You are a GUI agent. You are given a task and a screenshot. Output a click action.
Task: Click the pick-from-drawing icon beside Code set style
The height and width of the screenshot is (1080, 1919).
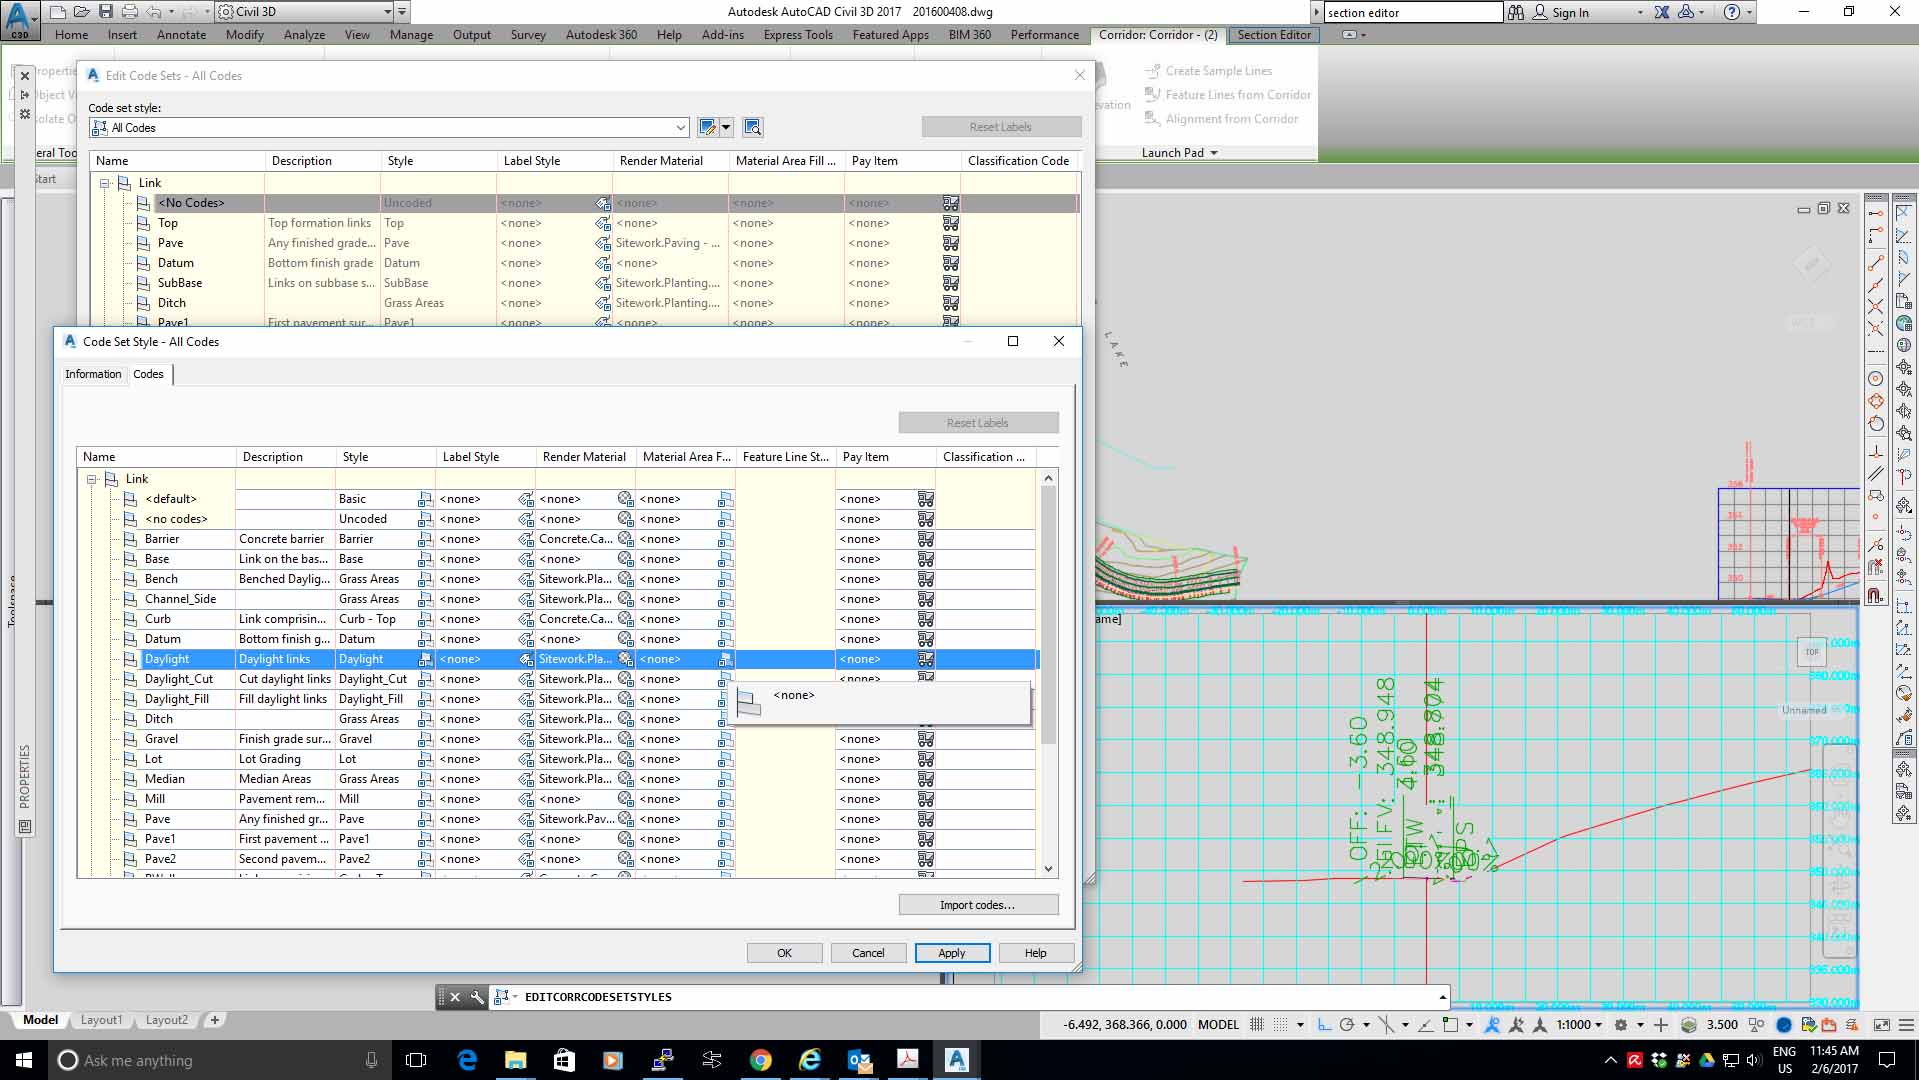(753, 127)
